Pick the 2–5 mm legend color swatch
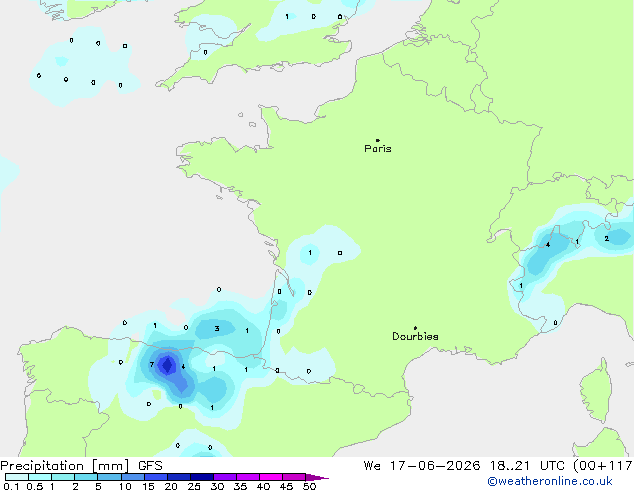Image resolution: width=634 pixels, height=490 pixels. 86,477
